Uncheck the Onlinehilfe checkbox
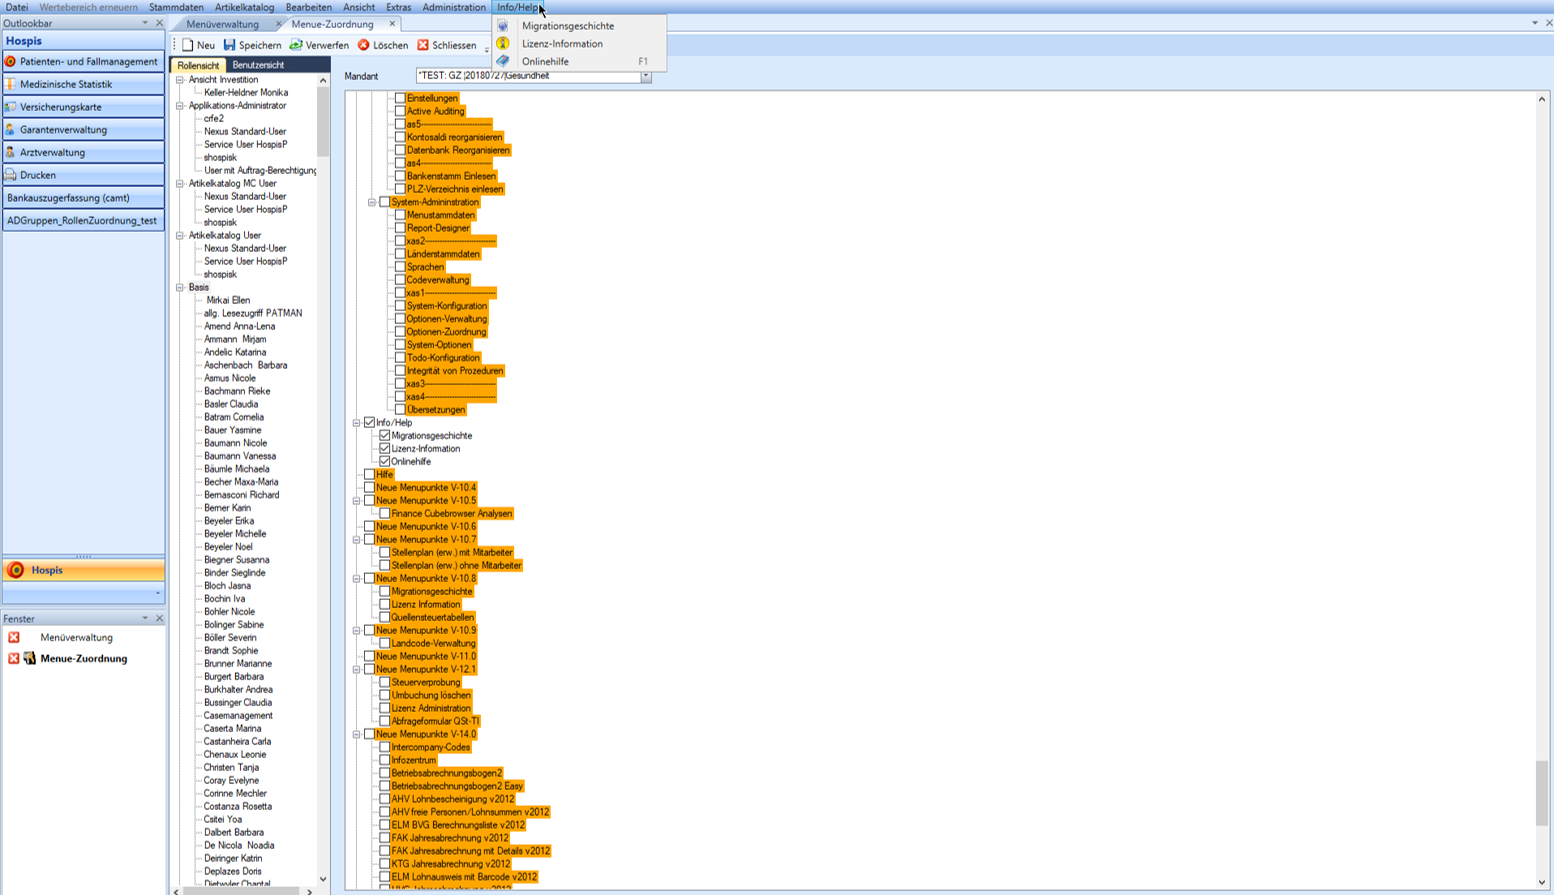1554x895 pixels. [385, 462]
